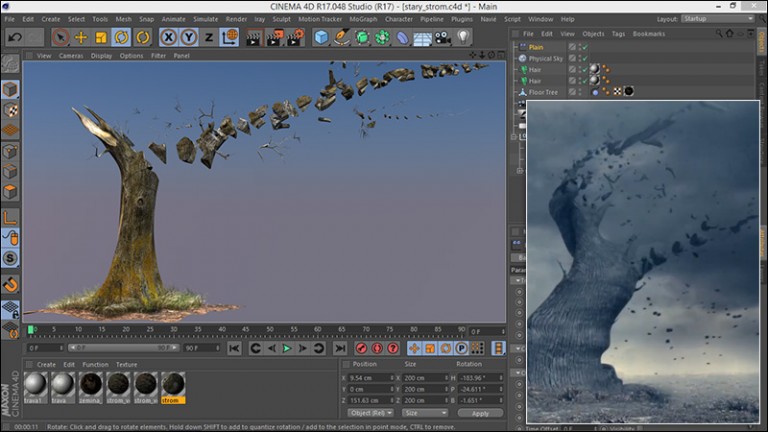Add a Cube primitive object
The image size is (768, 432).
(321, 37)
